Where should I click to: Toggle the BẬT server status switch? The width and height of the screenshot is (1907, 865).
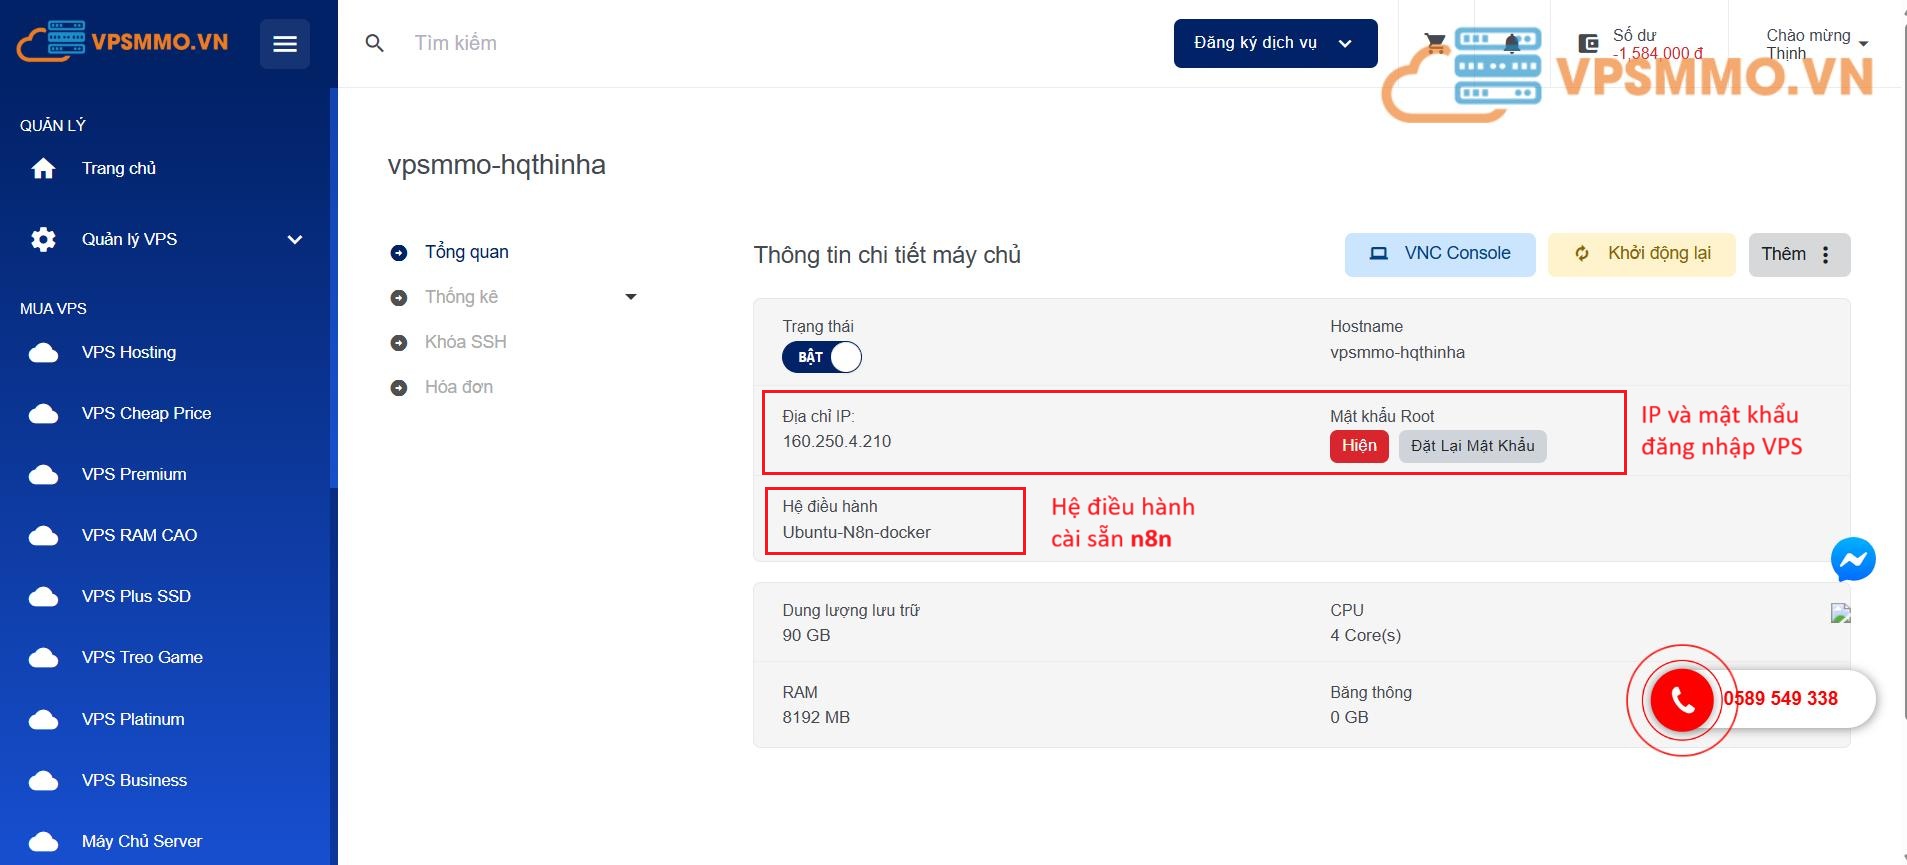tap(822, 357)
